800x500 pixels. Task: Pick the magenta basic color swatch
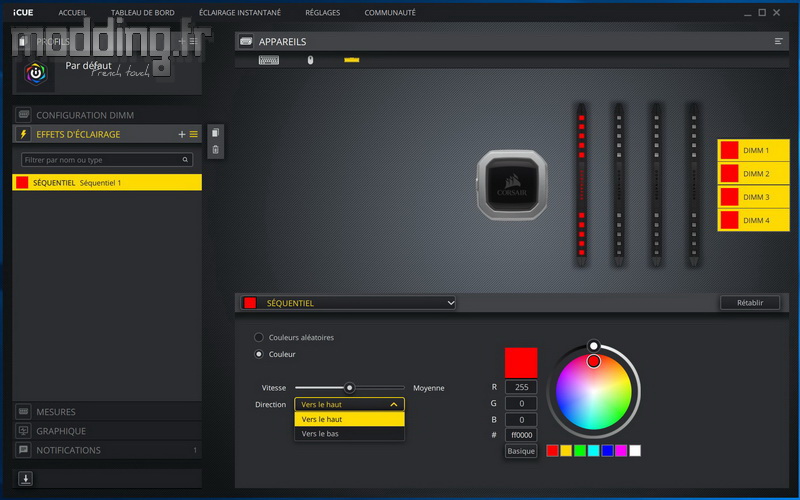pos(621,451)
